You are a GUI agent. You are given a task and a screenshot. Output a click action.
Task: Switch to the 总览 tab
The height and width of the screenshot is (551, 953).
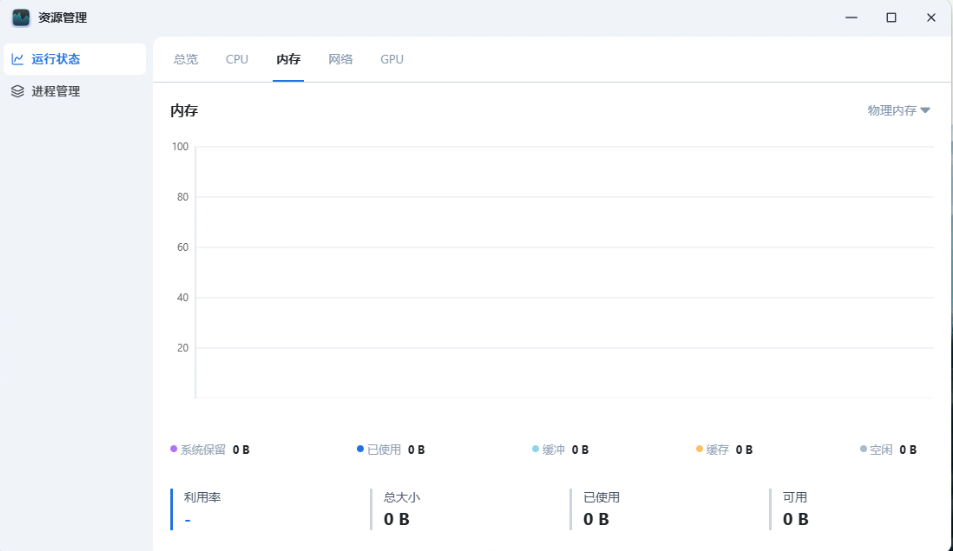(x=186, y=59)
